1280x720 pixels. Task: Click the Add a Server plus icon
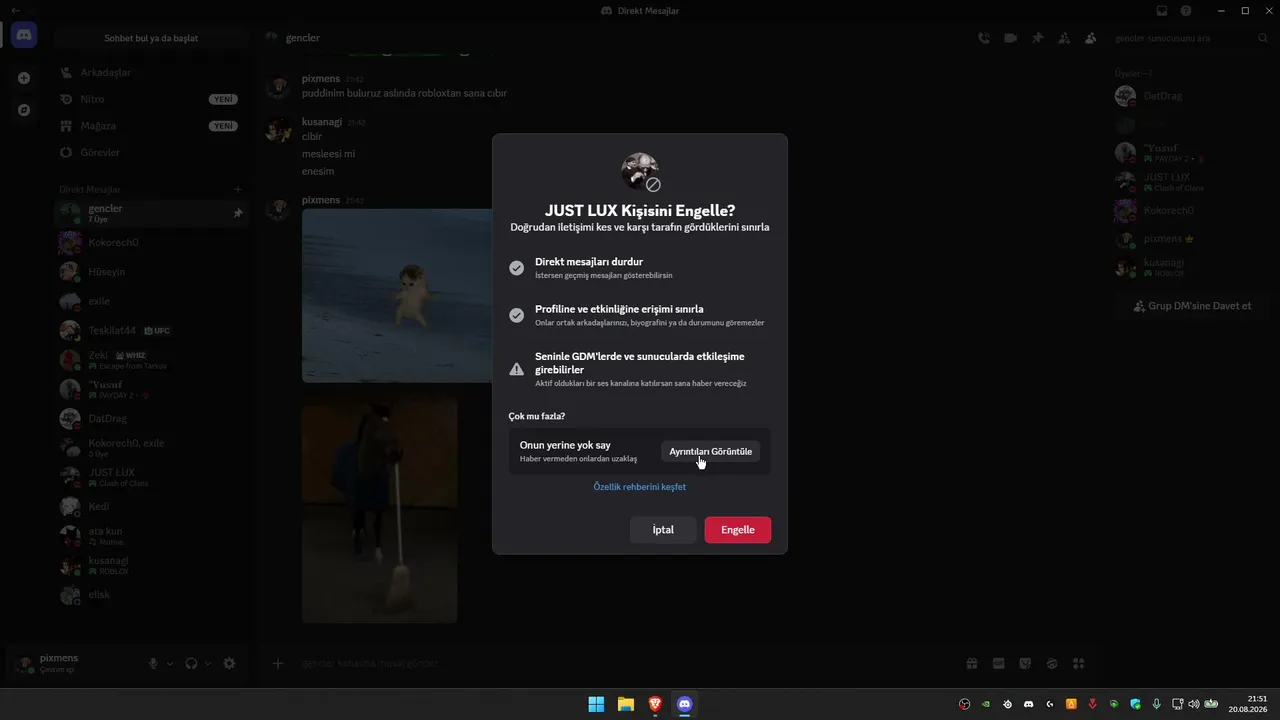point(24,78)
